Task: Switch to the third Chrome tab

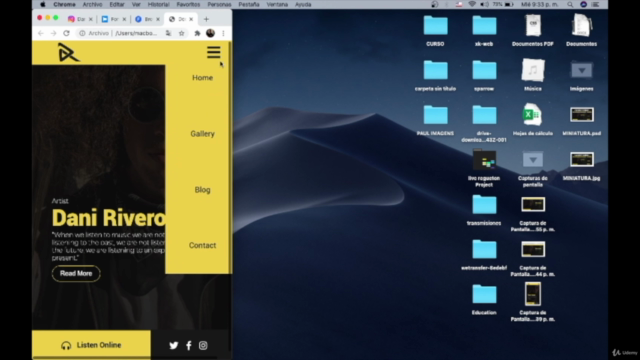Action: 147,19
